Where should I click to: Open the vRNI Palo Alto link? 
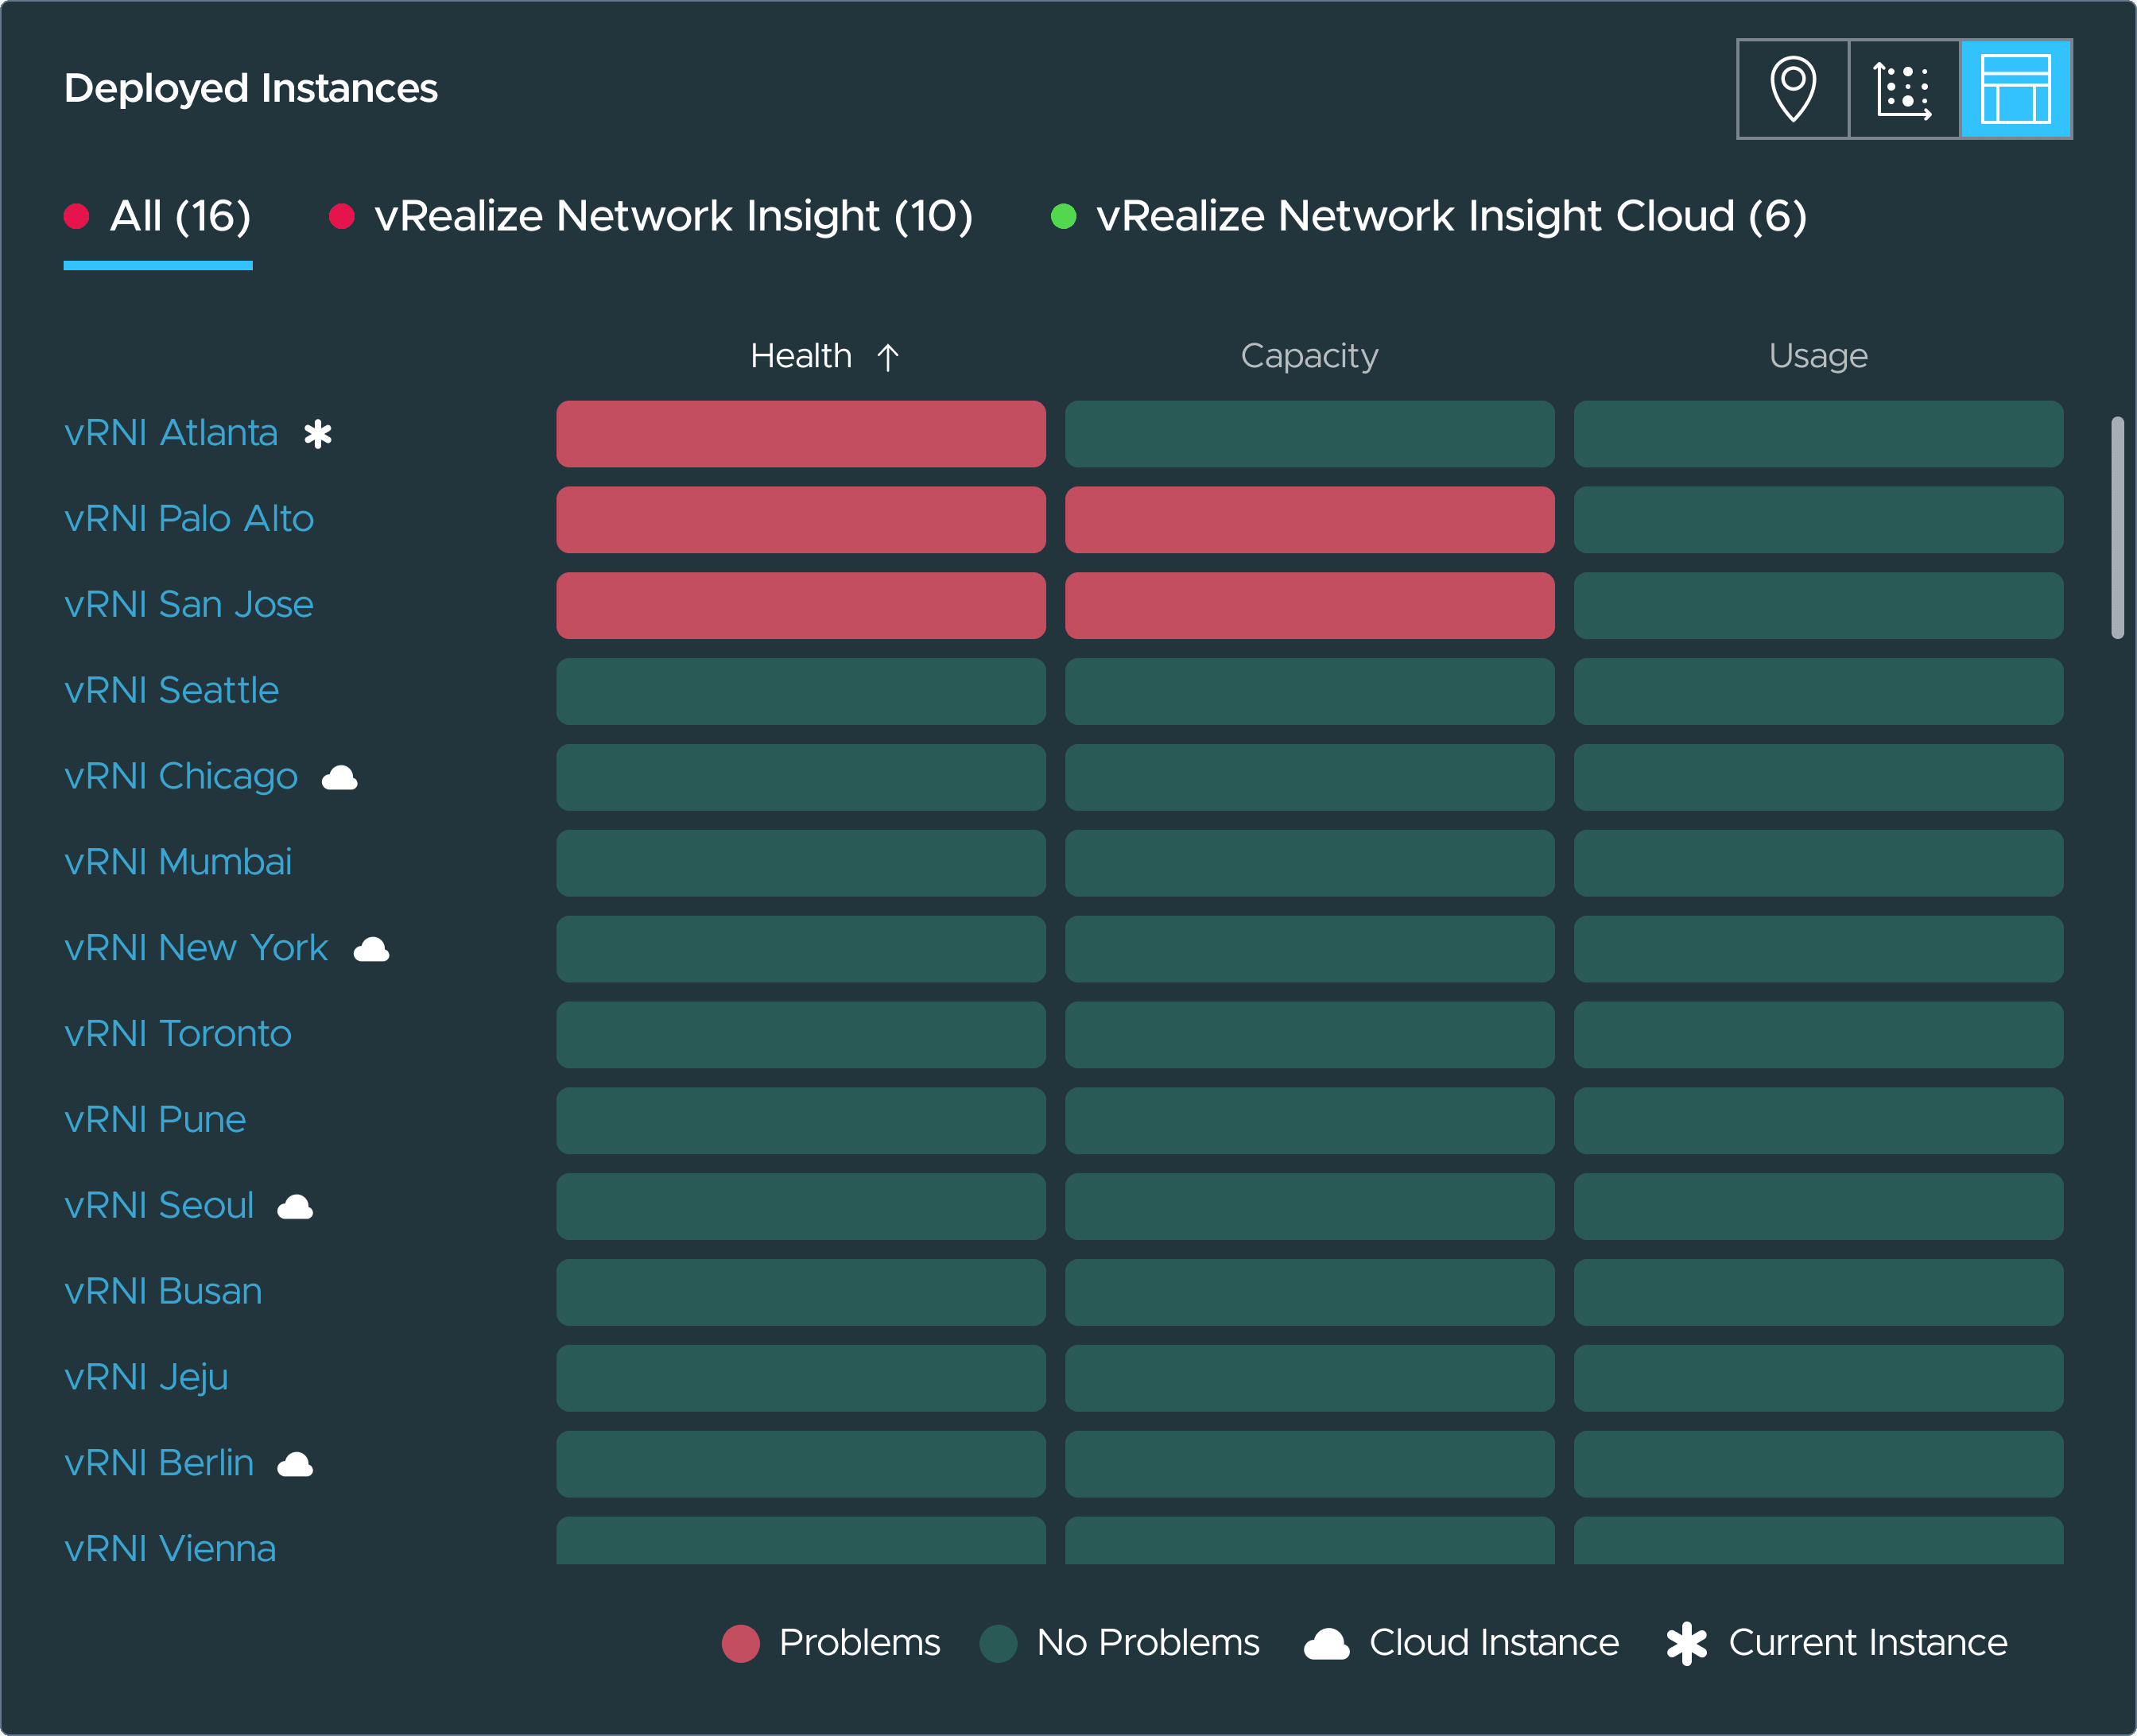pyautogui.click(x=189, y=519)
